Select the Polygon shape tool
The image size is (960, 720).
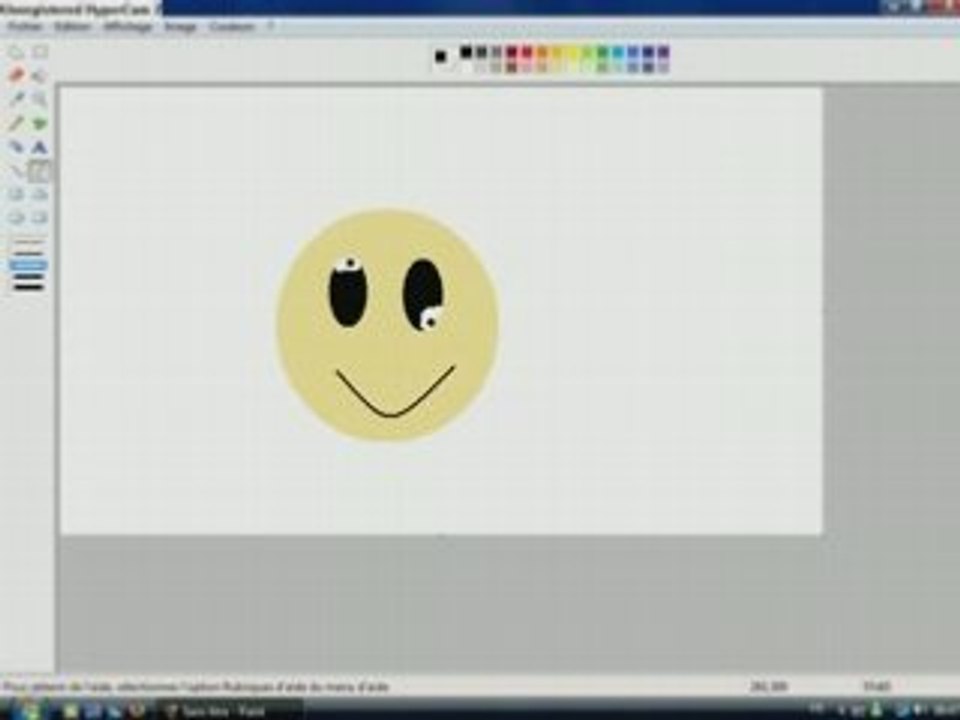point(40,195)
